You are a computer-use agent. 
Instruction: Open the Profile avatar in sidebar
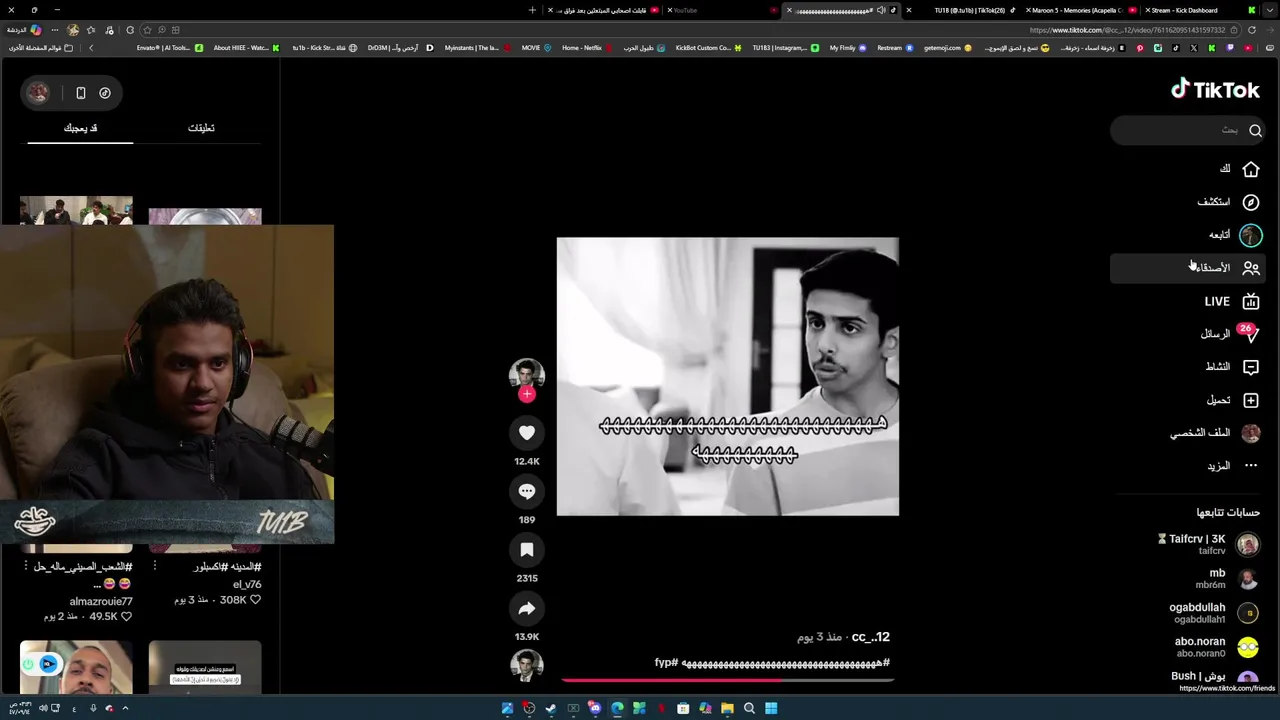1251,433
